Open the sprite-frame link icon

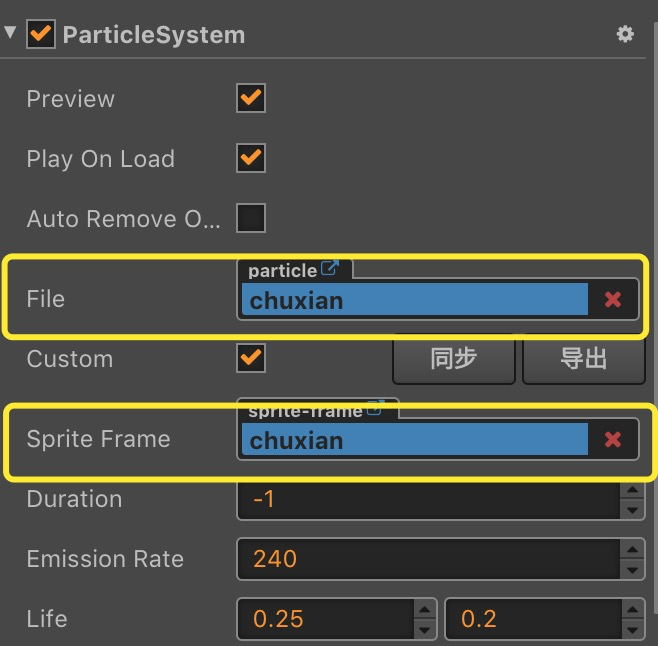click(375, 409)
